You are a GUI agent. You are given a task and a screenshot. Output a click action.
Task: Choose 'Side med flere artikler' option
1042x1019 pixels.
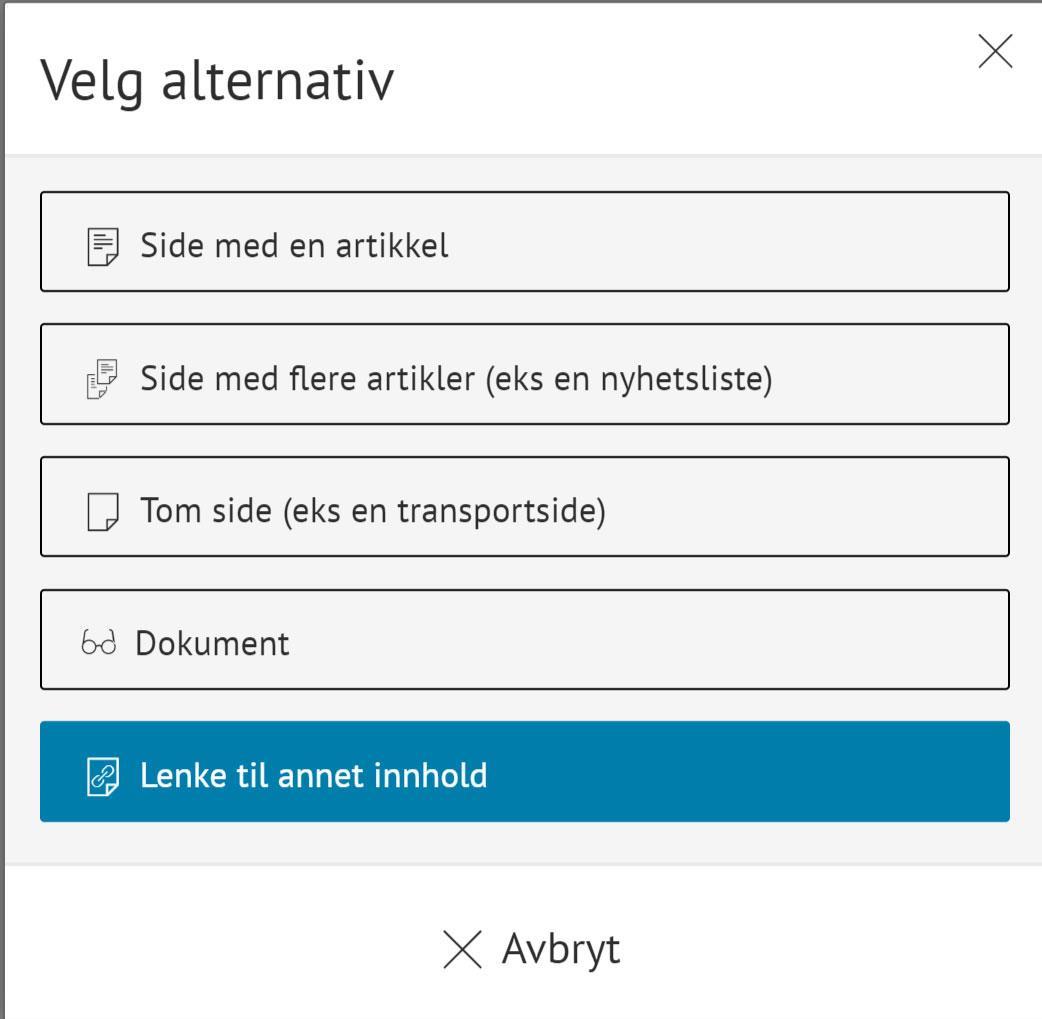click(524, 374)
